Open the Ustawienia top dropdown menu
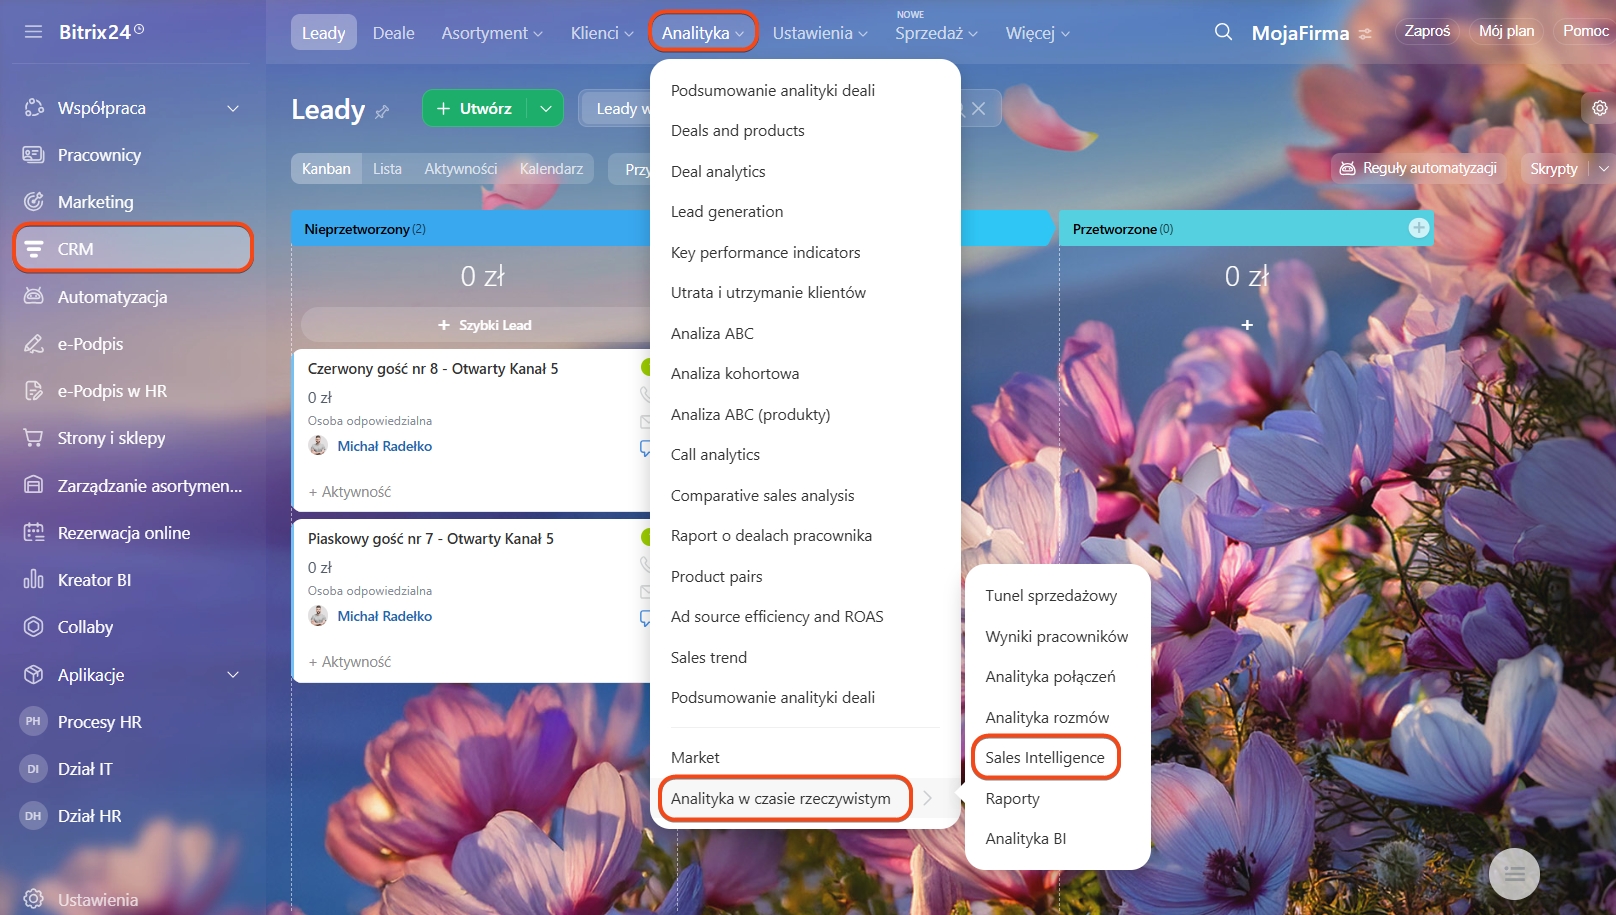1616x915 pixels. (x=820, y=33)
